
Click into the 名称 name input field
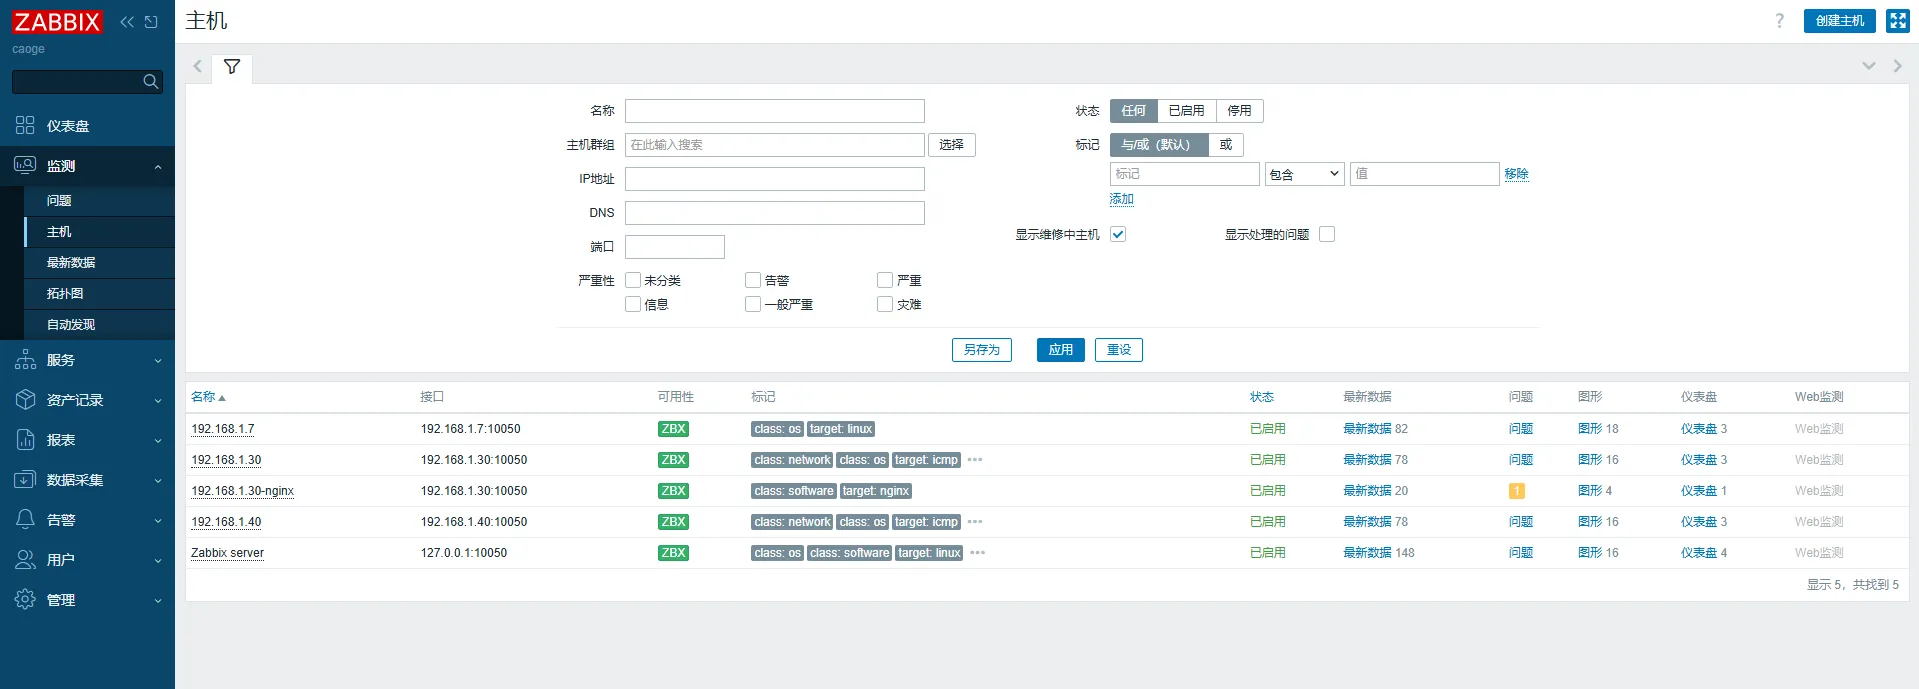pyautogui.click(x=775, y=111)
